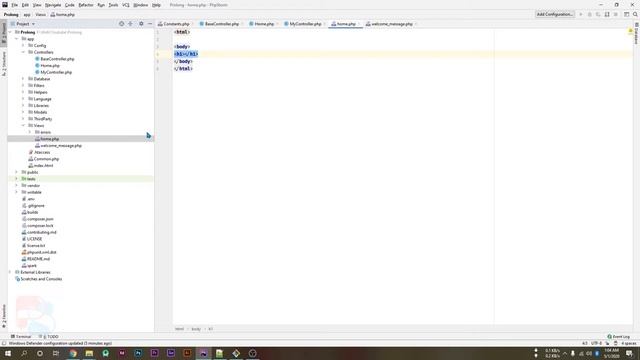Image resolution: width=640 pixels, height=360 pixels.
Task: Open the Windows notification center icon
Action: pyautogui.click(x=630, y=353)
